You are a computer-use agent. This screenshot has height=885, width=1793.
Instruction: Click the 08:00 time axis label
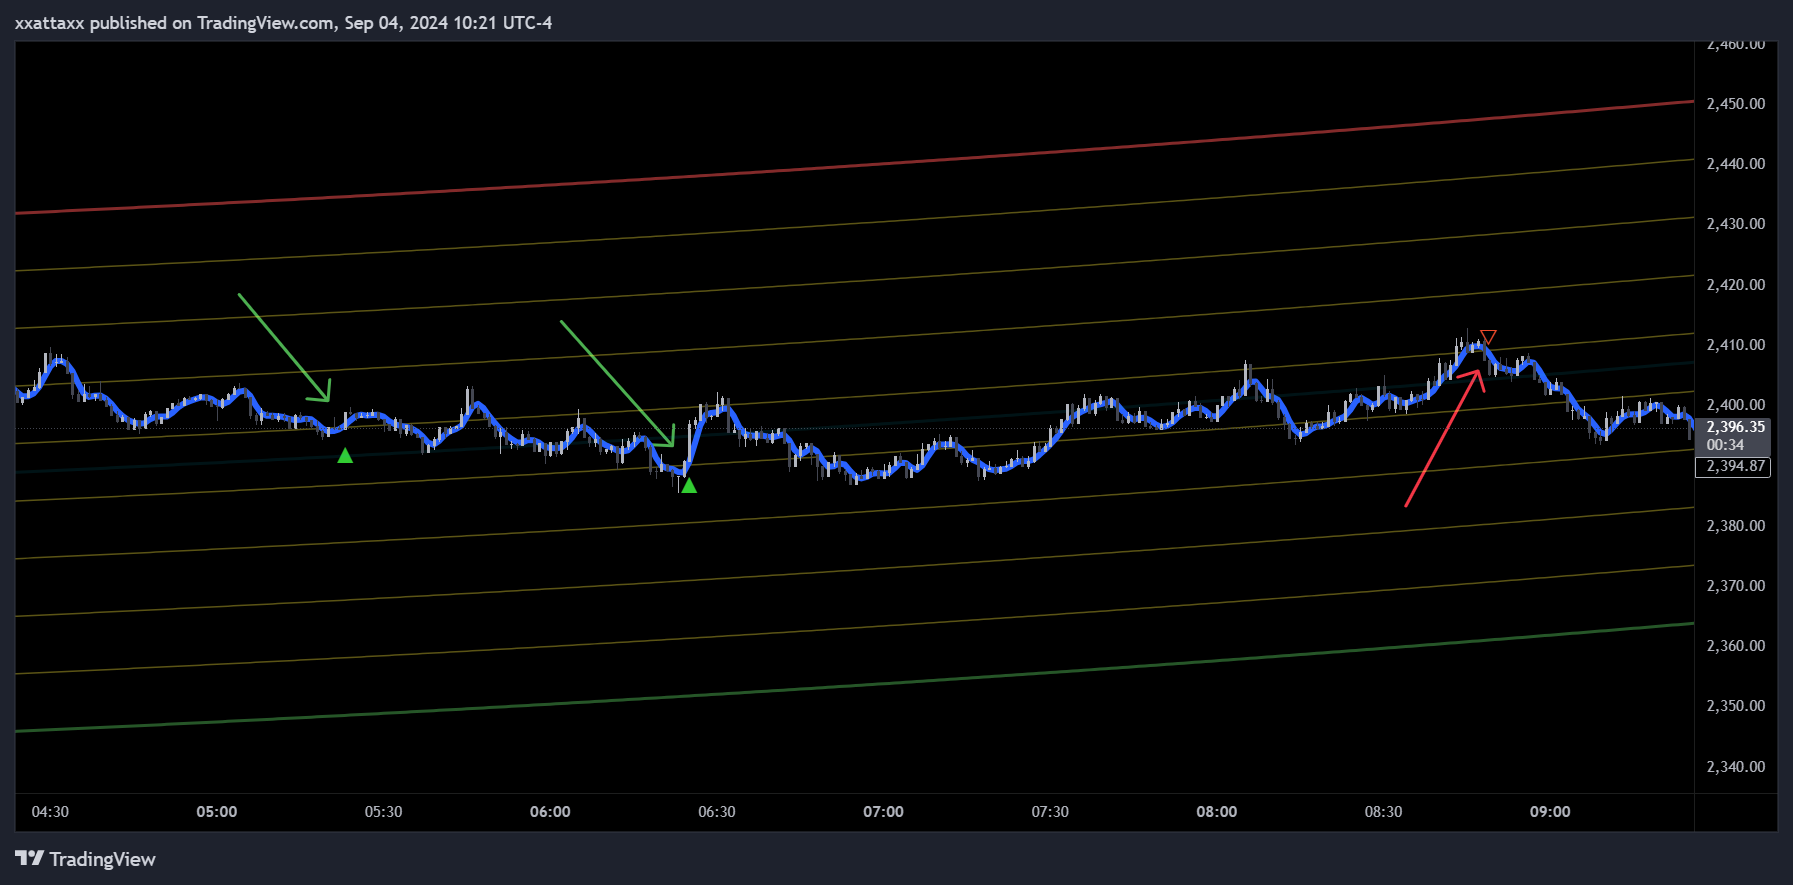pyautogui.click(x=1217, y=812)
